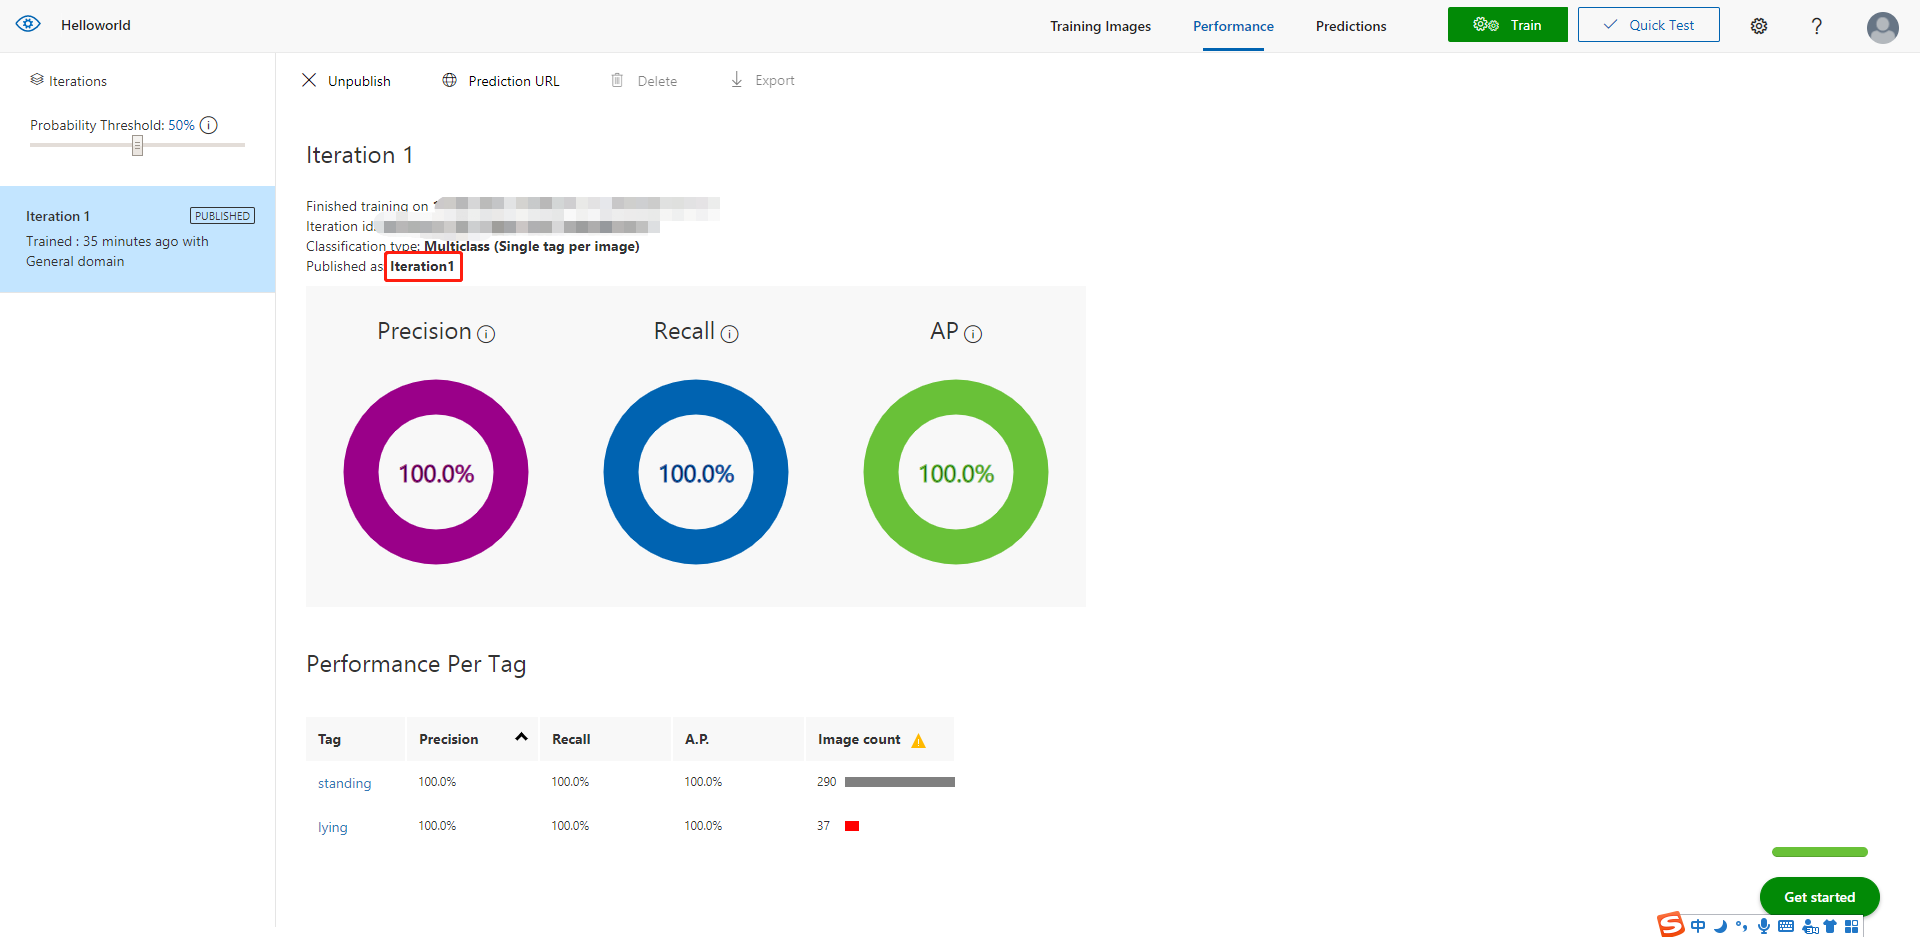Screen dimensions: 1920x937
Task: Open the Prediction URL dialog
Action: tap(501, 81)
